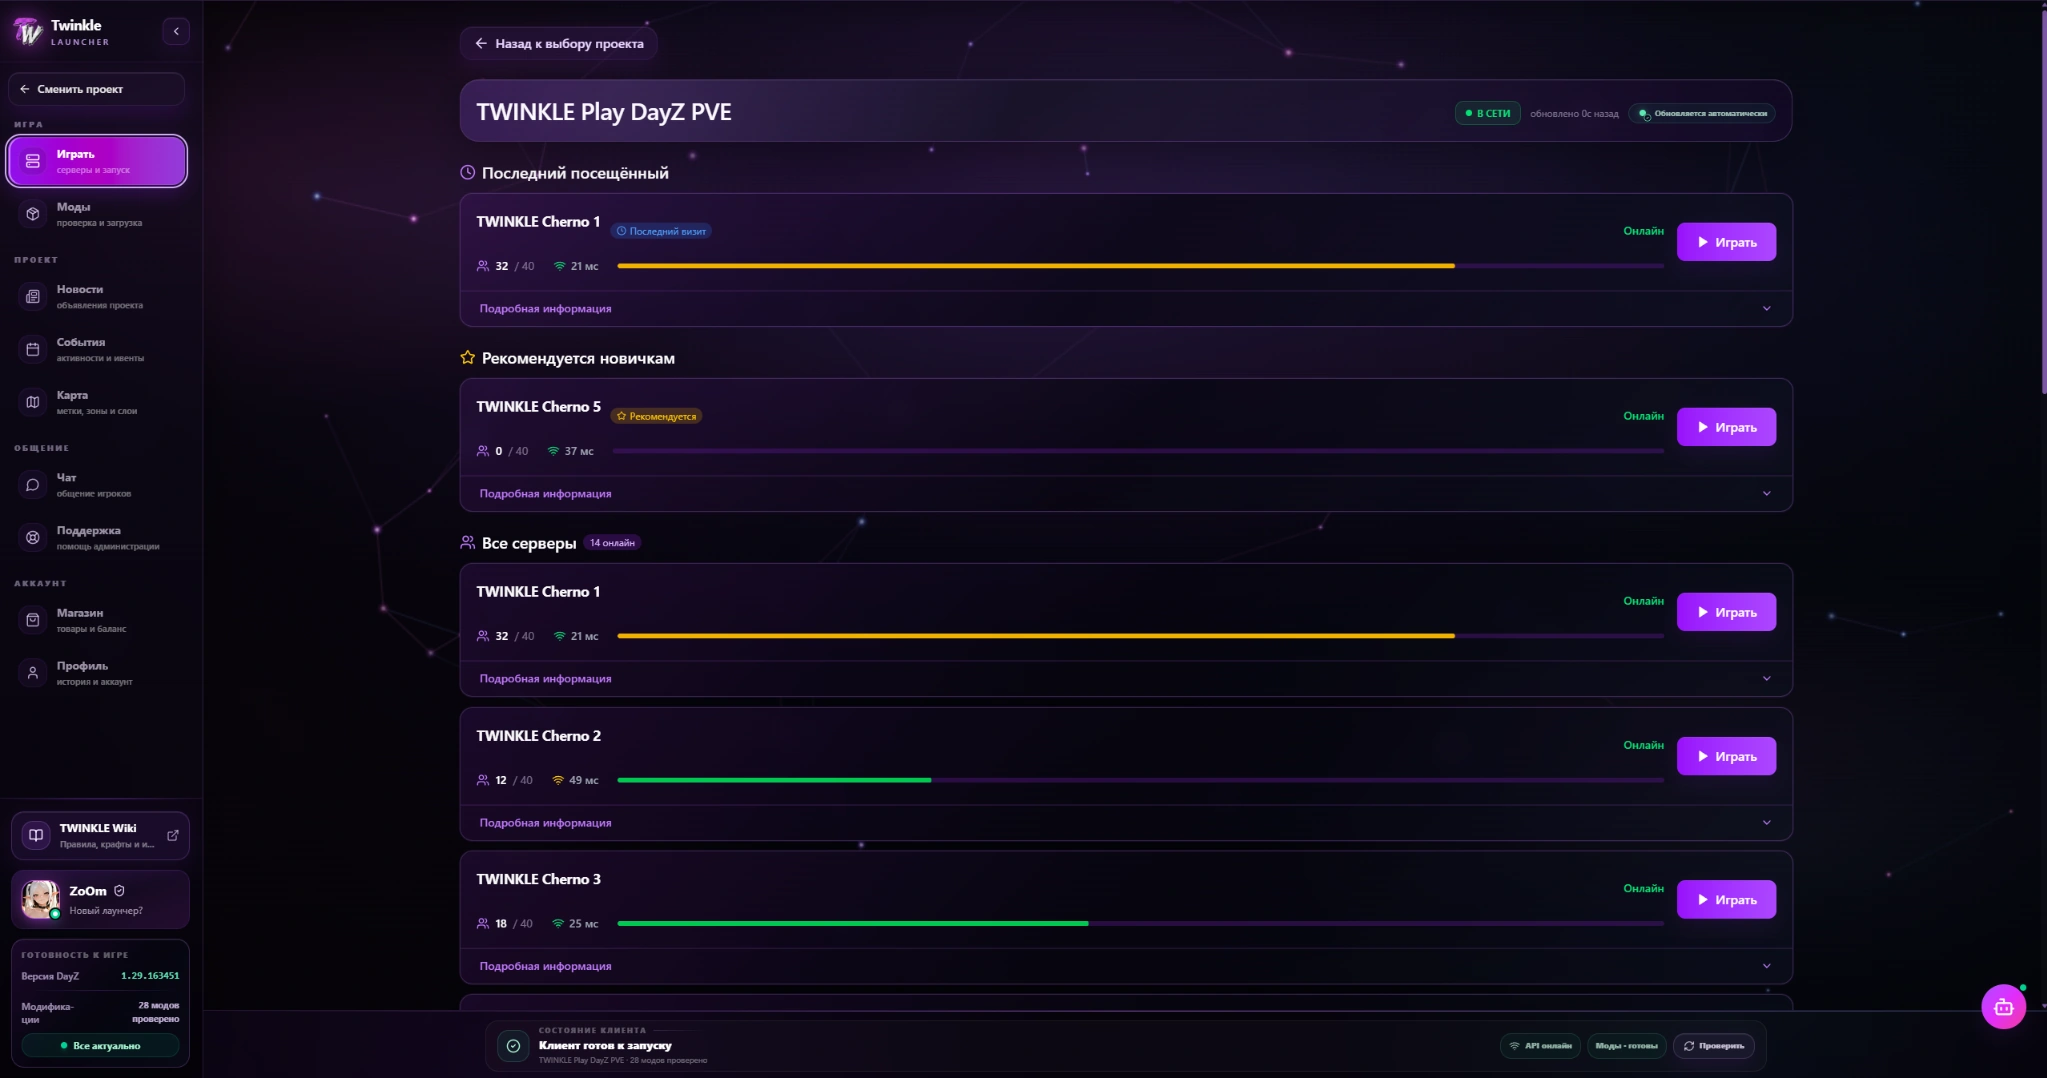Image resolution: width=2047 pixels, height=1078 pixels.
Task: Open the Играть section in sidebar
Action: [x=97, y=161]
